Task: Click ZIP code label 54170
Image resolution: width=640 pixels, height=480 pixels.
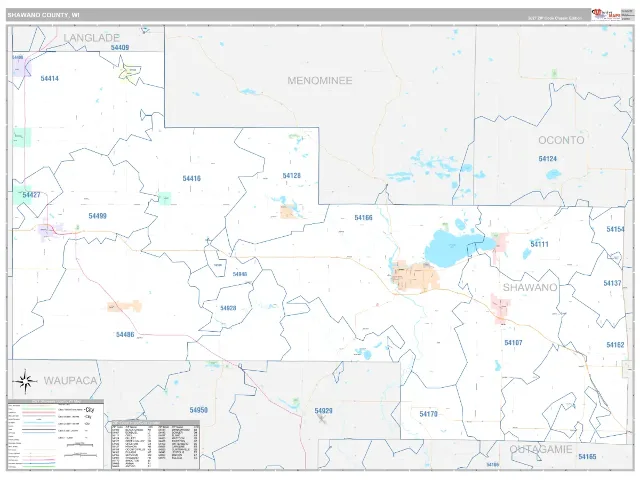Action: (x=428, y=414)
